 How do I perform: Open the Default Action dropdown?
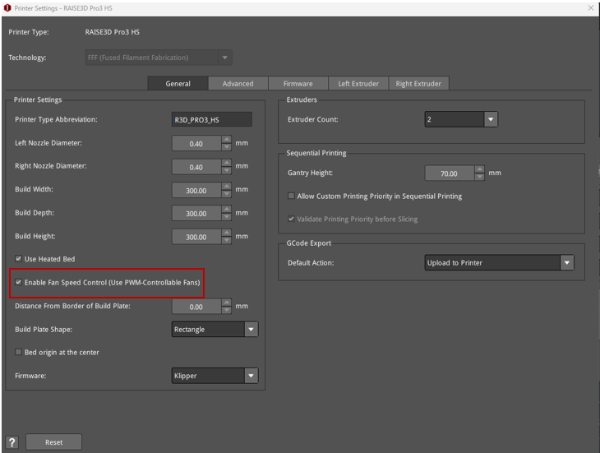(x=499, y=263)
